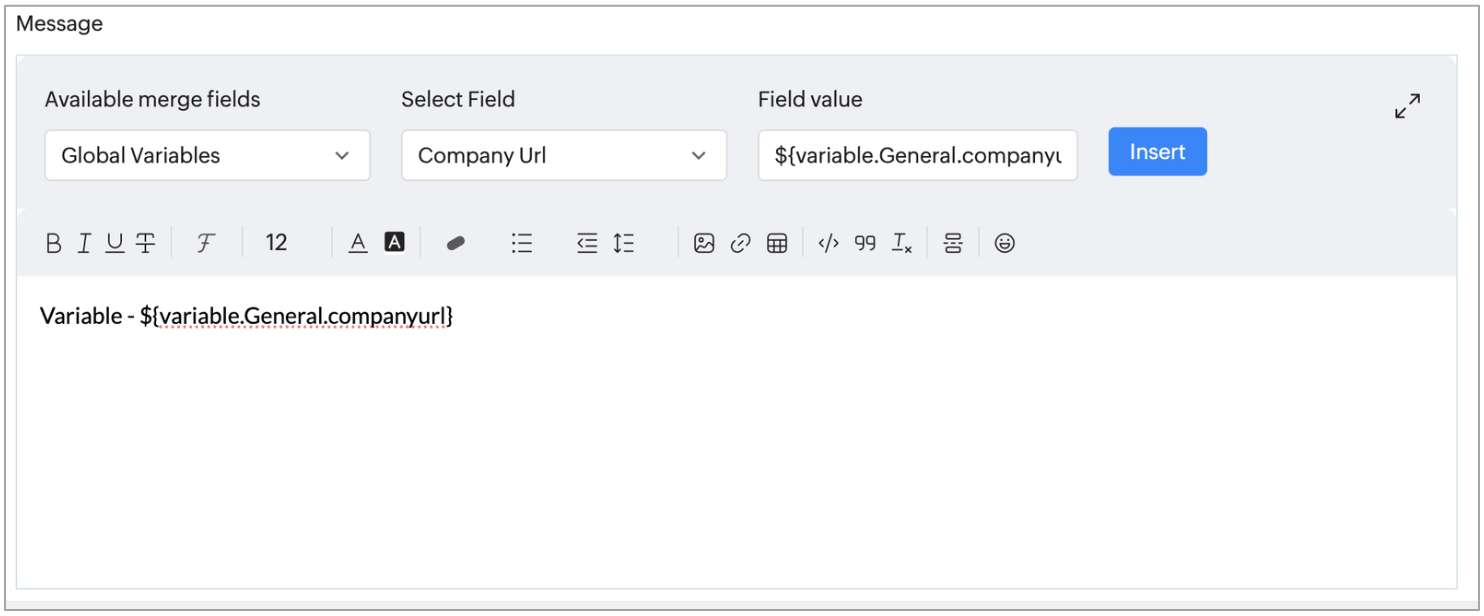The image size is (1484, 616).
Task: Insert a code snippet block
Action: pos(828,243)
